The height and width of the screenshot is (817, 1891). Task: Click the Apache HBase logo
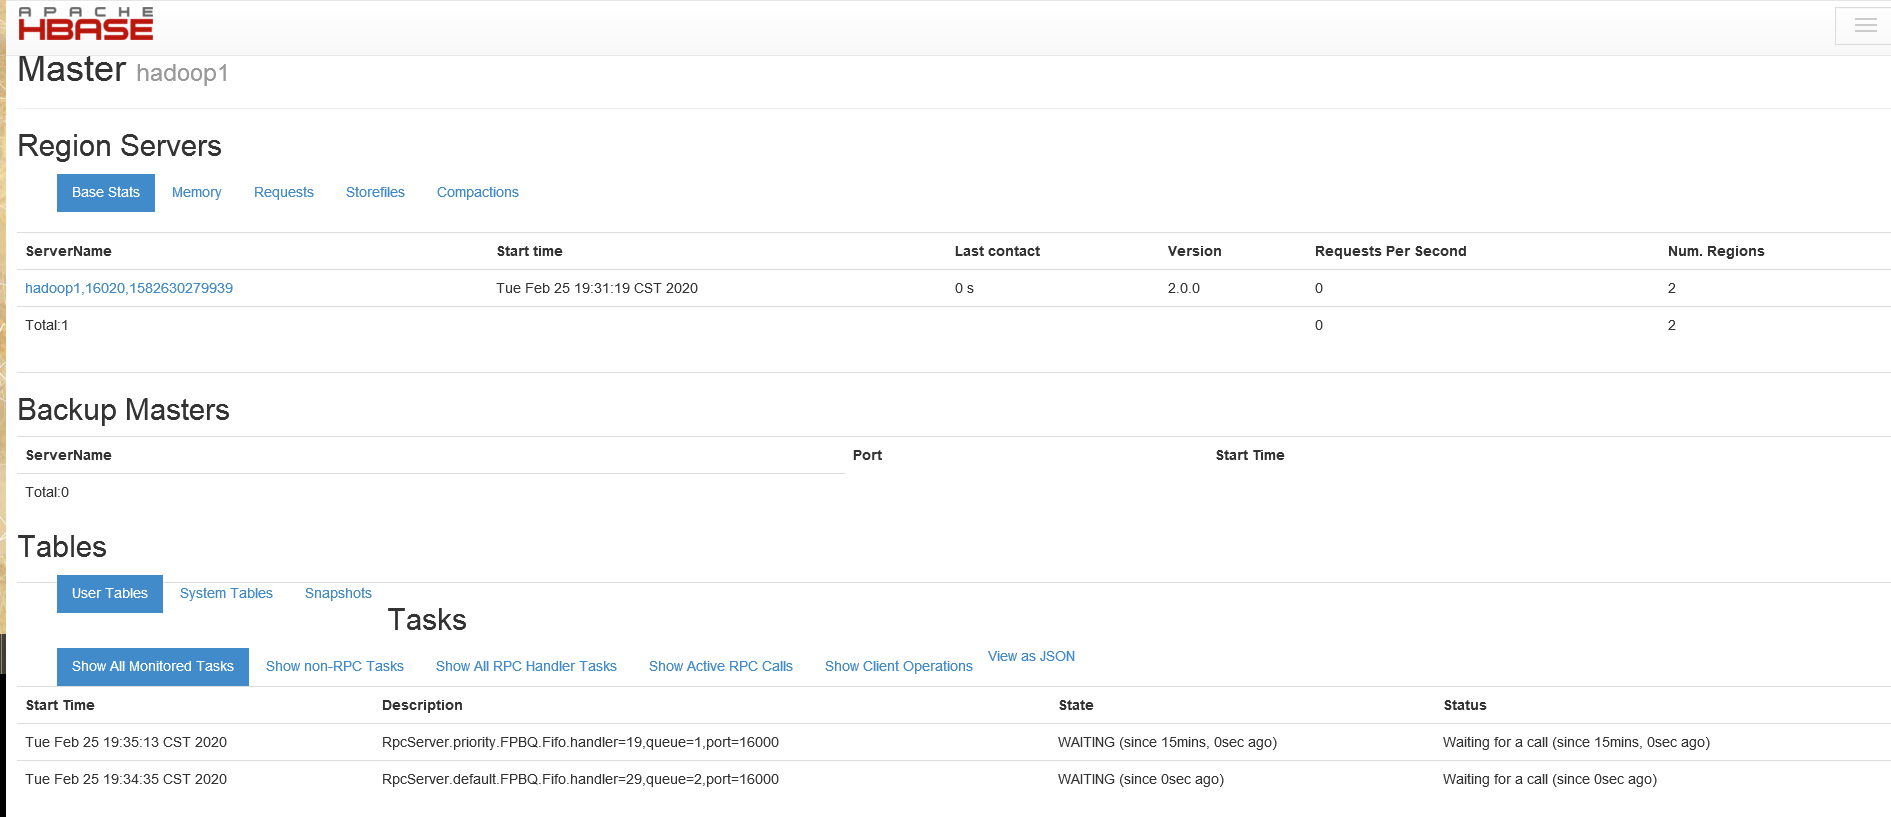[x=86, y=25]
